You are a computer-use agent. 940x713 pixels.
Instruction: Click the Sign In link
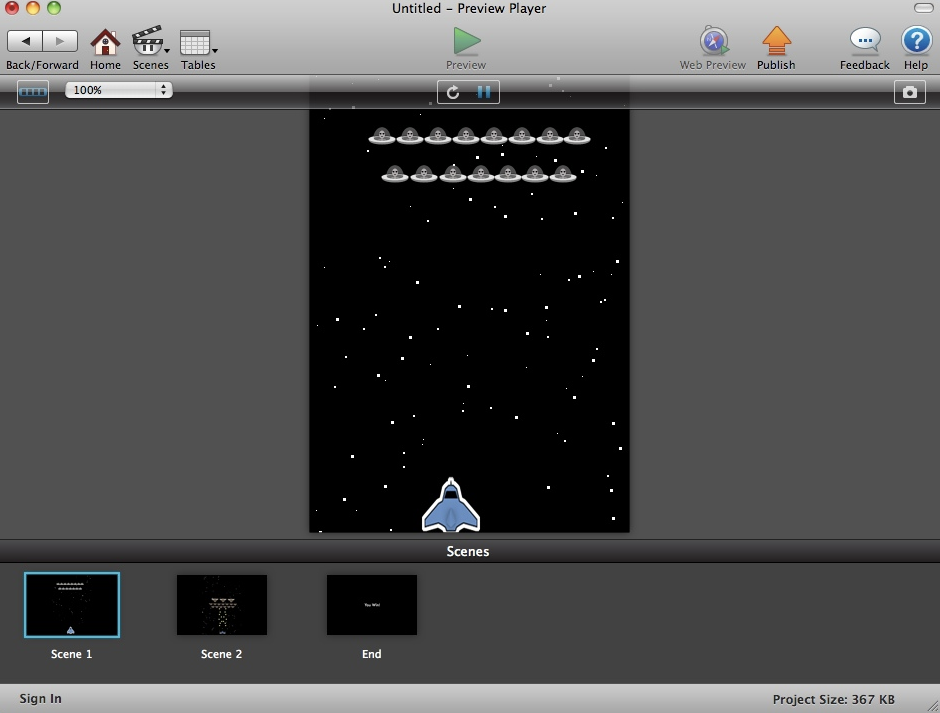point(40,699)
